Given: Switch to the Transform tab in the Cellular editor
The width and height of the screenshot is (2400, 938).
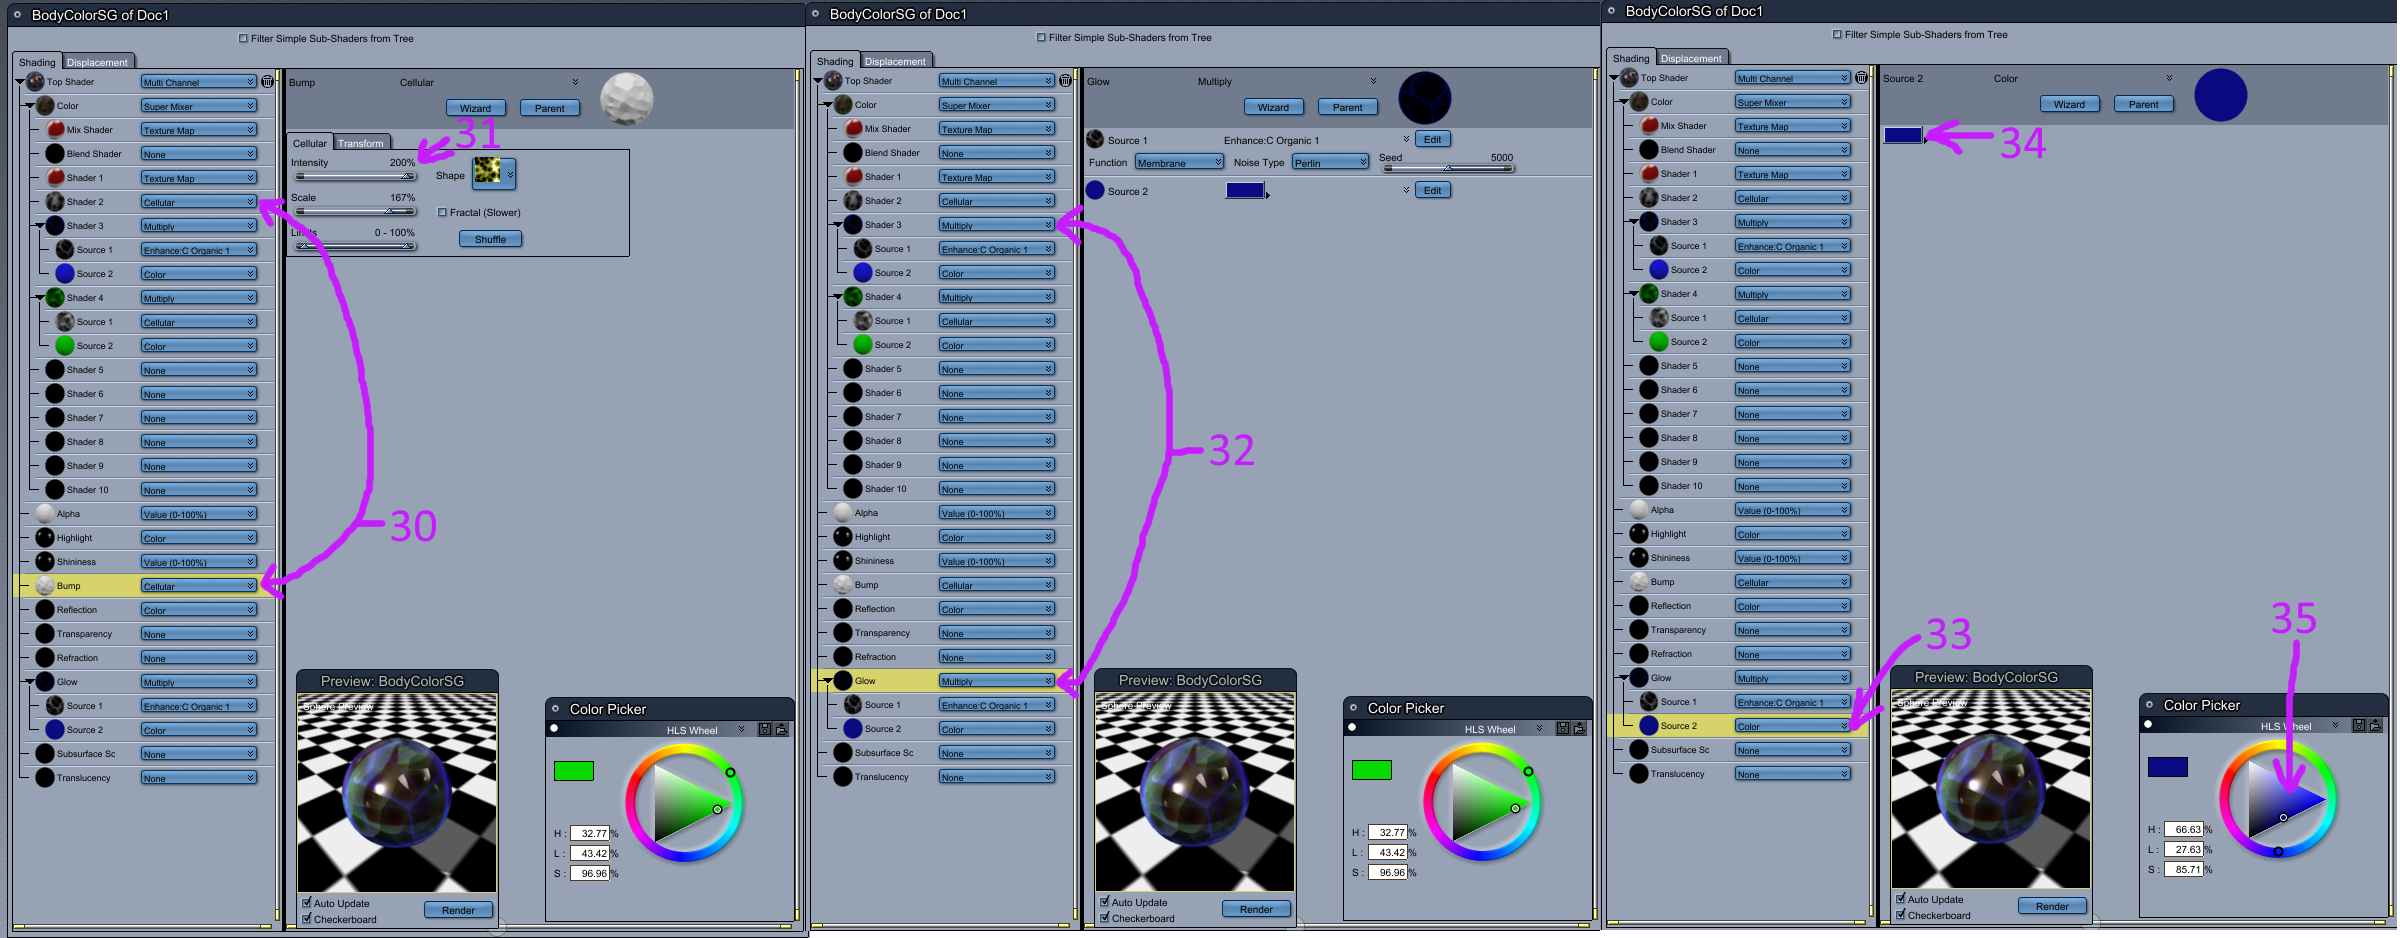Looking at the screenshot, I should (x=360, y=143).
